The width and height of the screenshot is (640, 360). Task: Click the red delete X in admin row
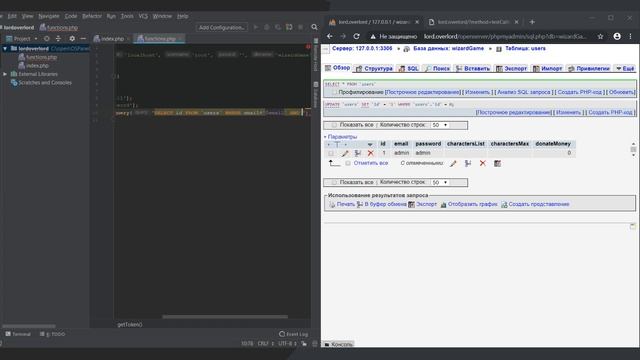tap(371, 153)
